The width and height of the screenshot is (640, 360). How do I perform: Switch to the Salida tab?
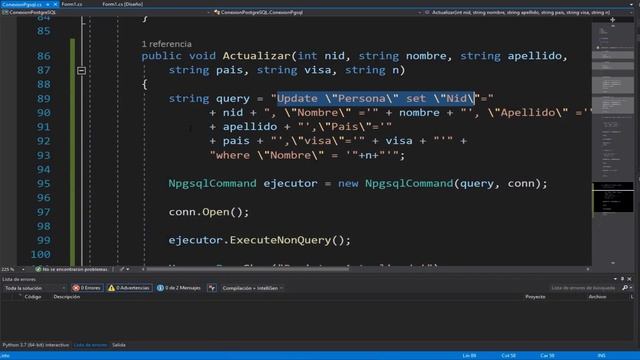[x=119, y=345]
